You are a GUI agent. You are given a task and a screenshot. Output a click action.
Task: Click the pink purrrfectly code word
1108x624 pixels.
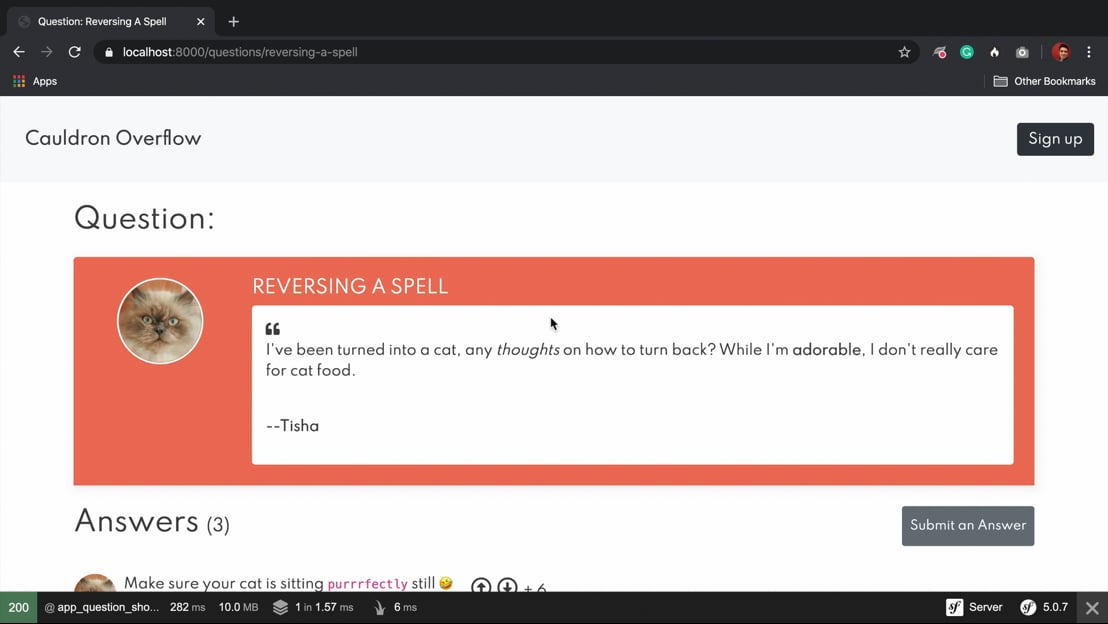coord(367,584)
